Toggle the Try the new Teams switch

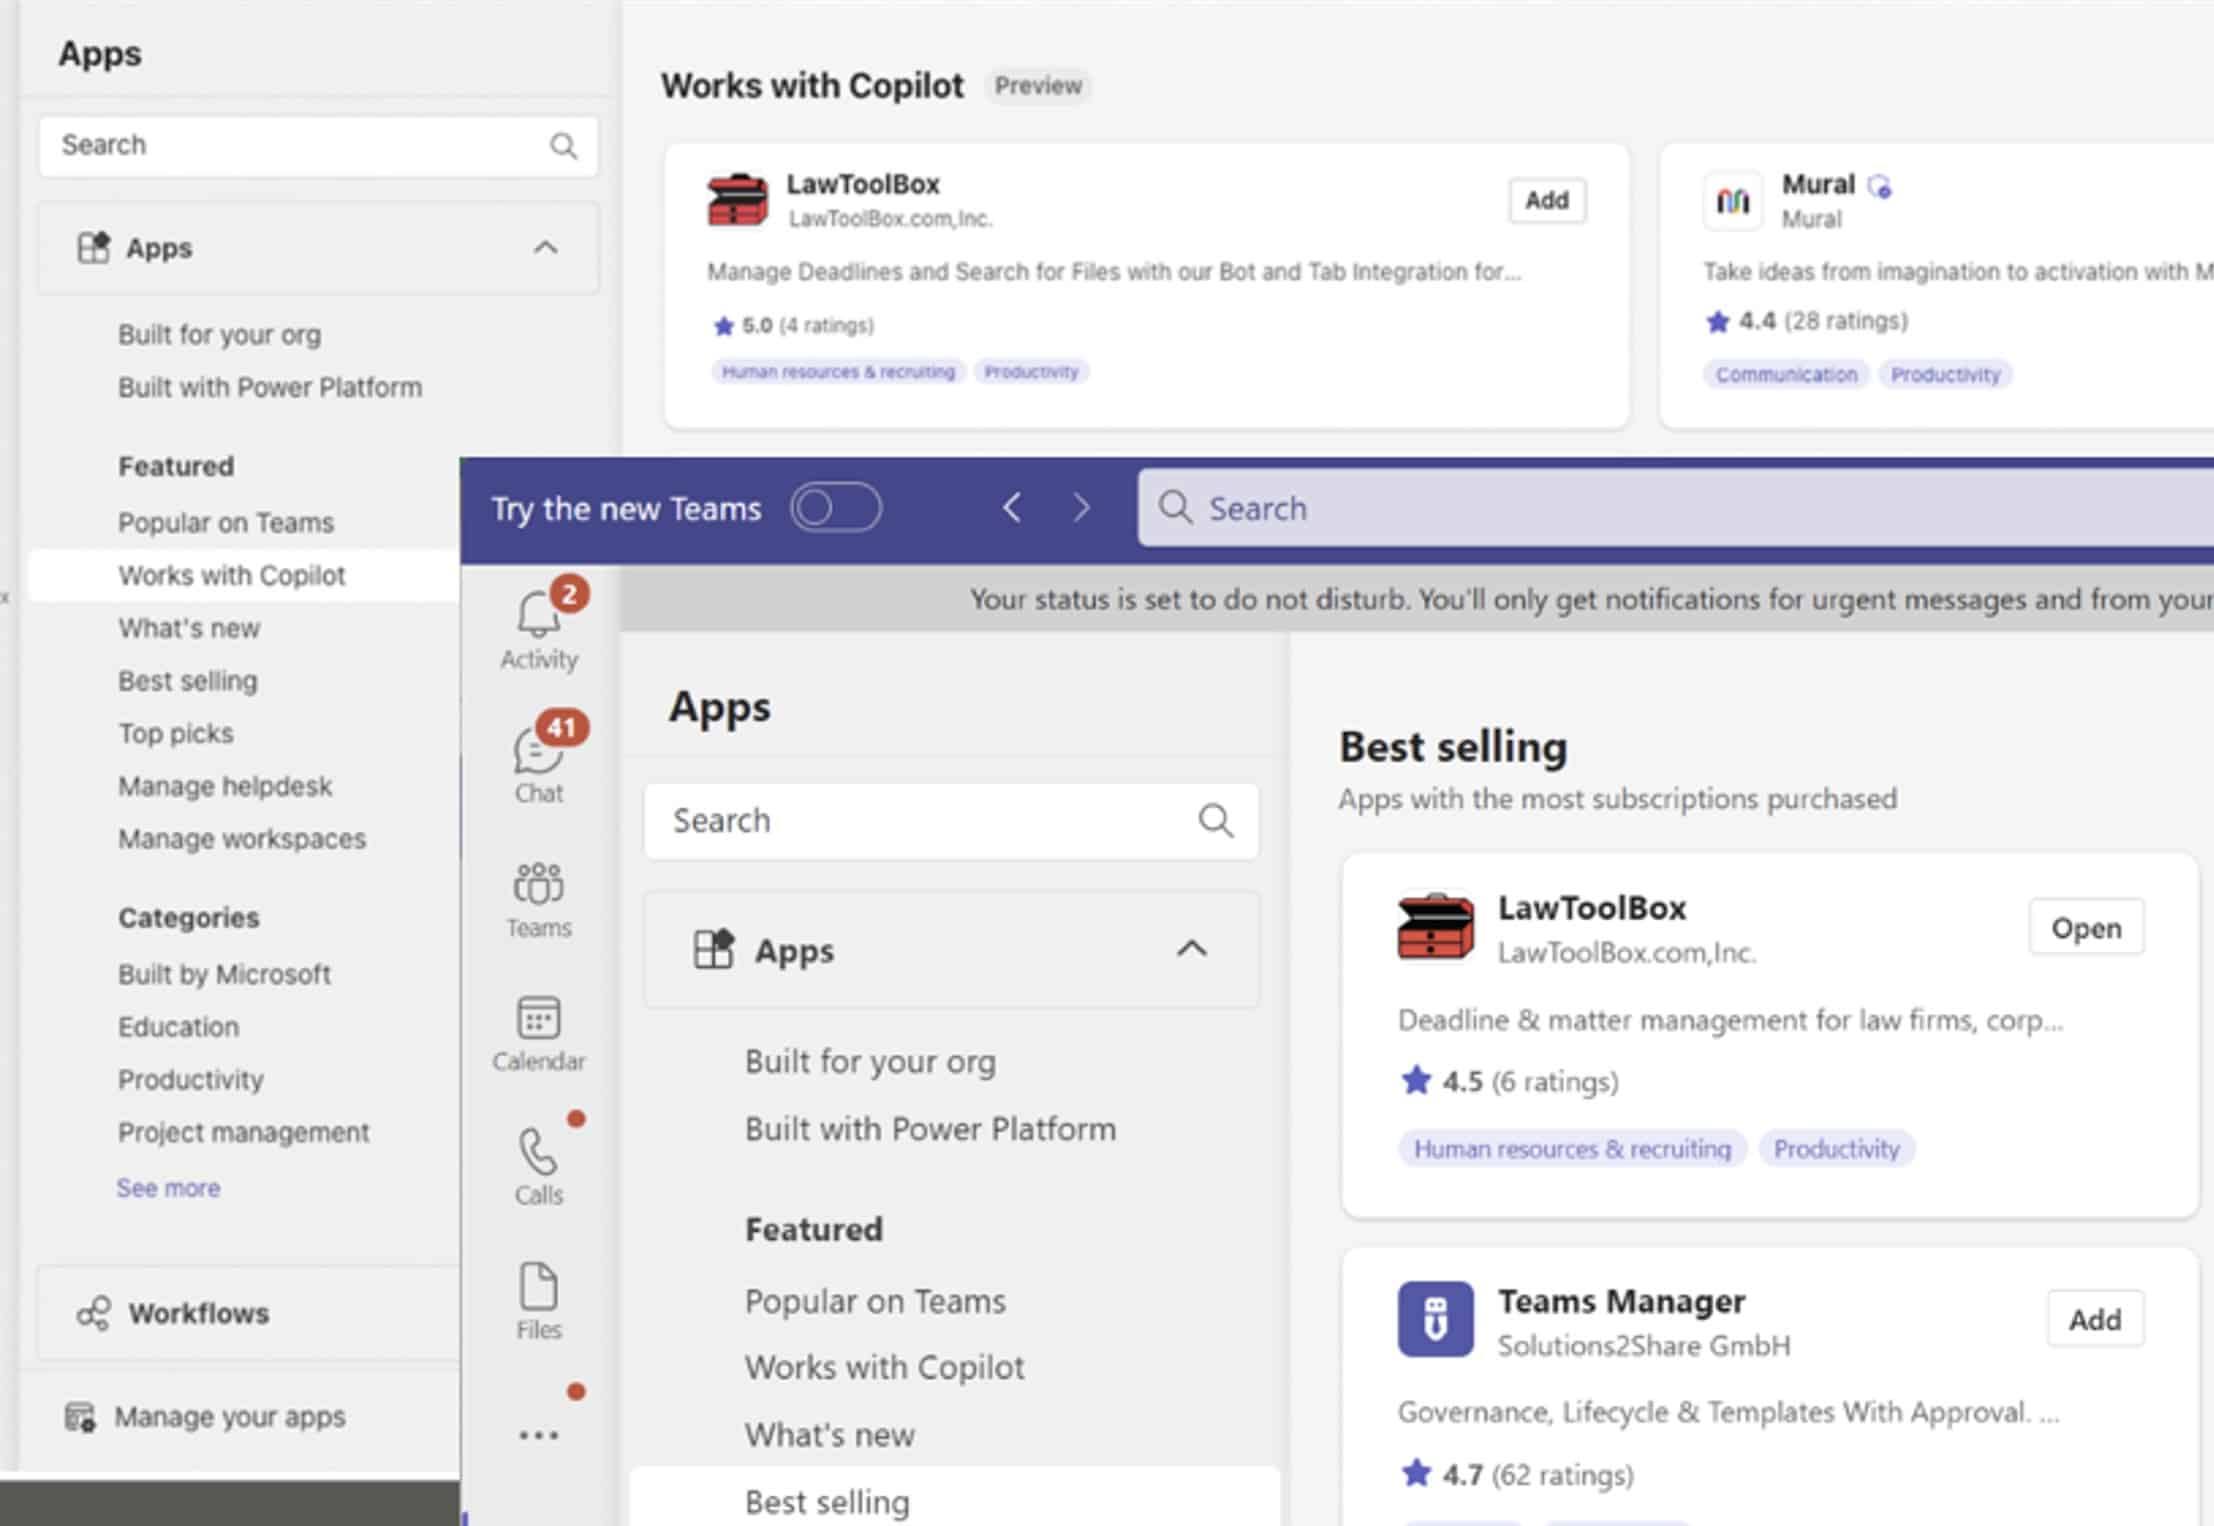pyautogui.click(x=835, y=508)
